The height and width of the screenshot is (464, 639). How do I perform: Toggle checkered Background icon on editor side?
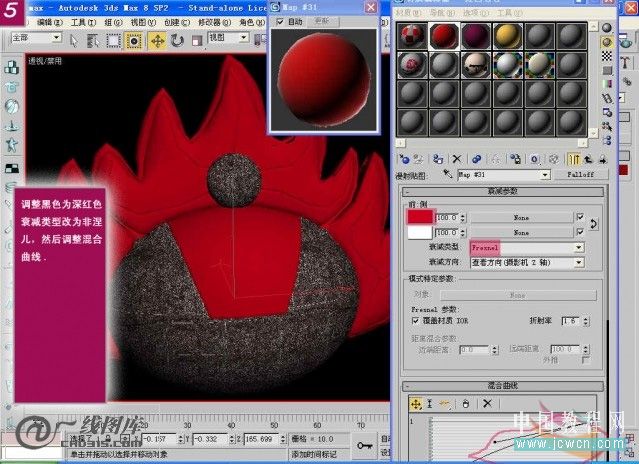(607, 56)
